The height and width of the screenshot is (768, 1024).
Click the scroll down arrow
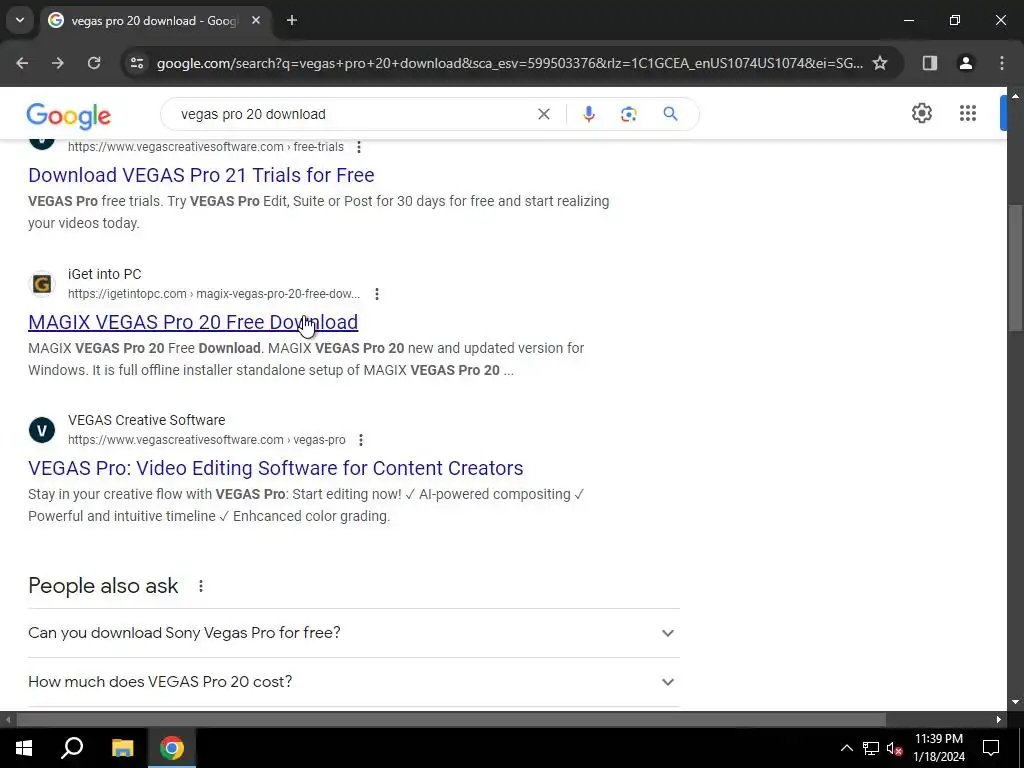pyautogui.click(x=1015, y=703)
